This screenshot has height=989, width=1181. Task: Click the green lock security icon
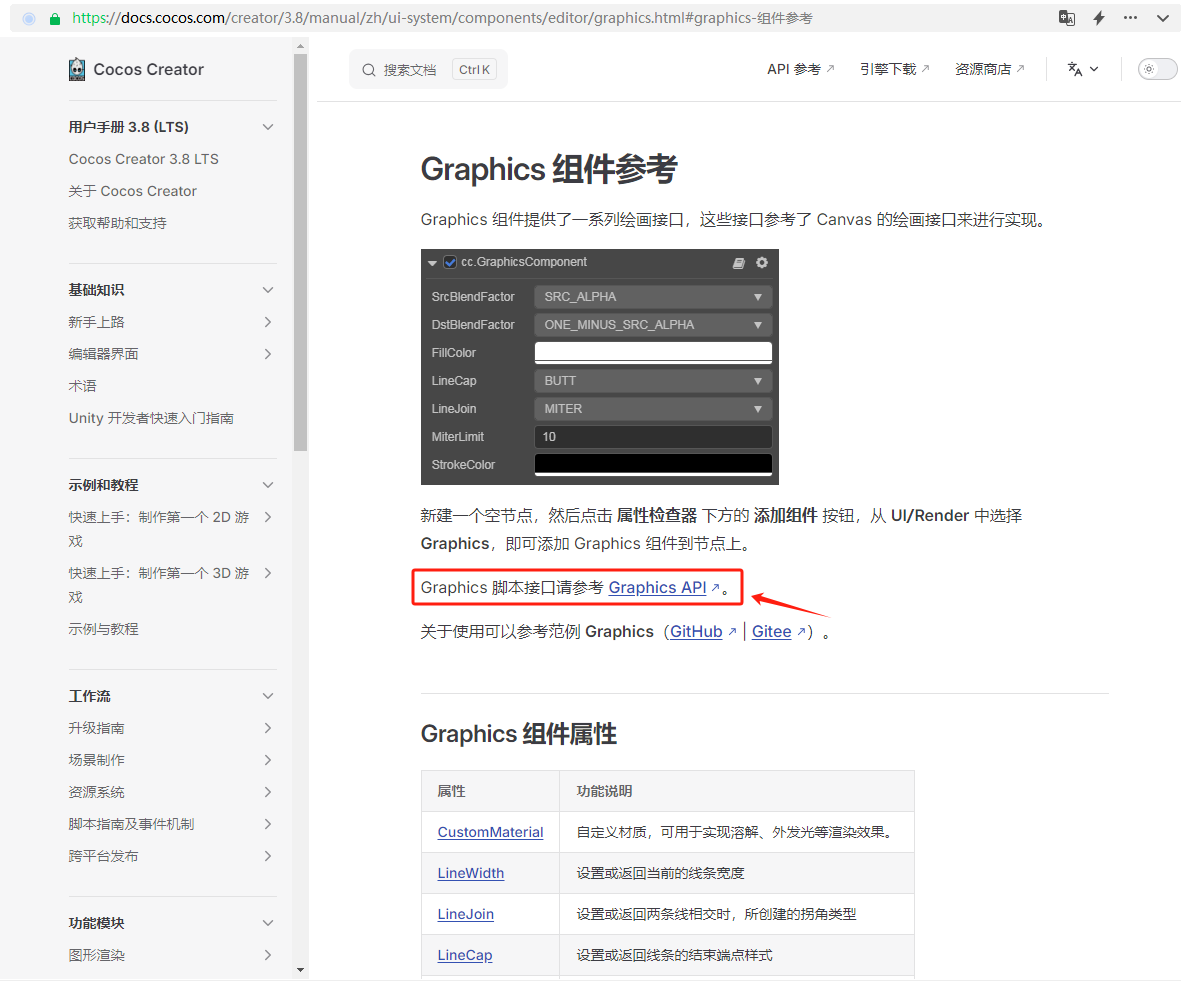[55, 19]
